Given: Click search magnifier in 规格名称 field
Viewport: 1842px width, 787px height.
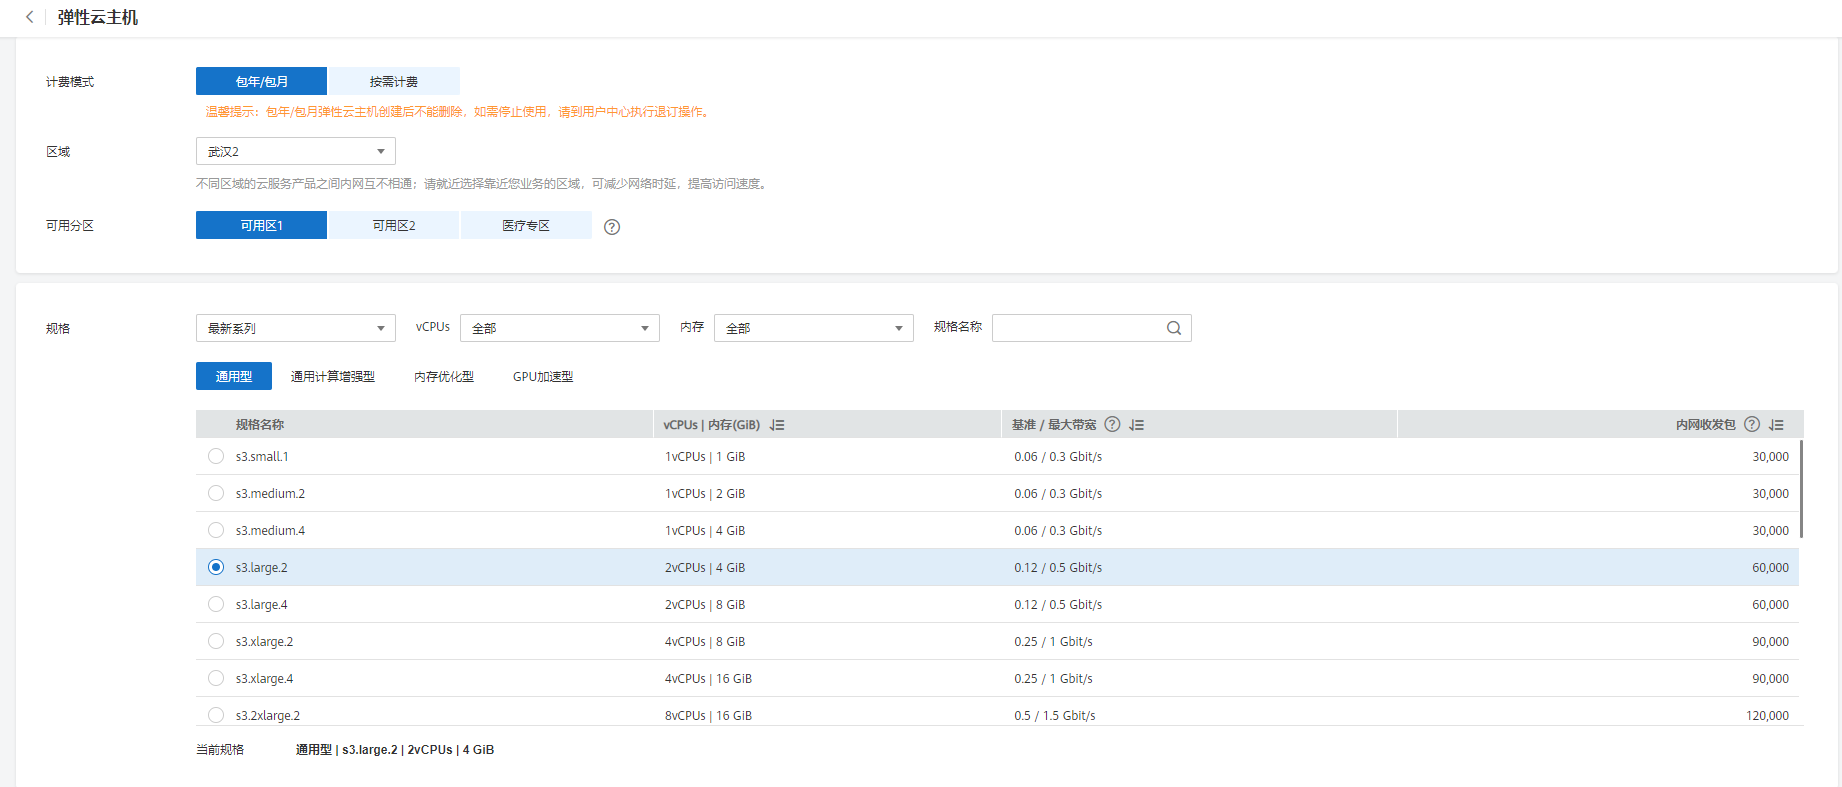Looking at the screenshot, I should pyautogui.click(x=1173, y=328).
